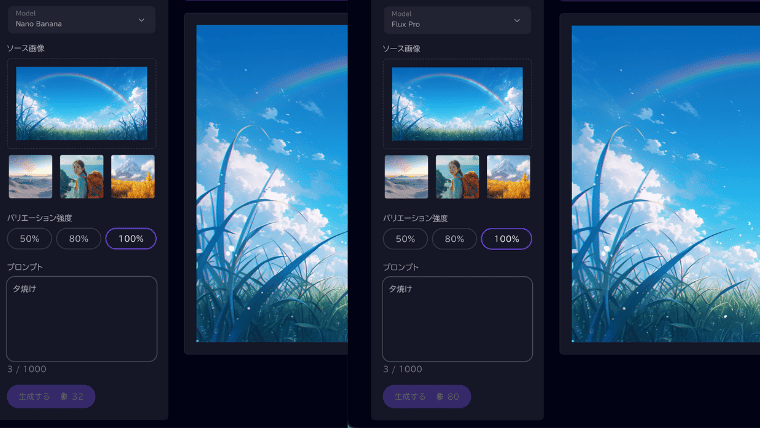Open the Nano Banana model dropdown

[x=81, y=19]
